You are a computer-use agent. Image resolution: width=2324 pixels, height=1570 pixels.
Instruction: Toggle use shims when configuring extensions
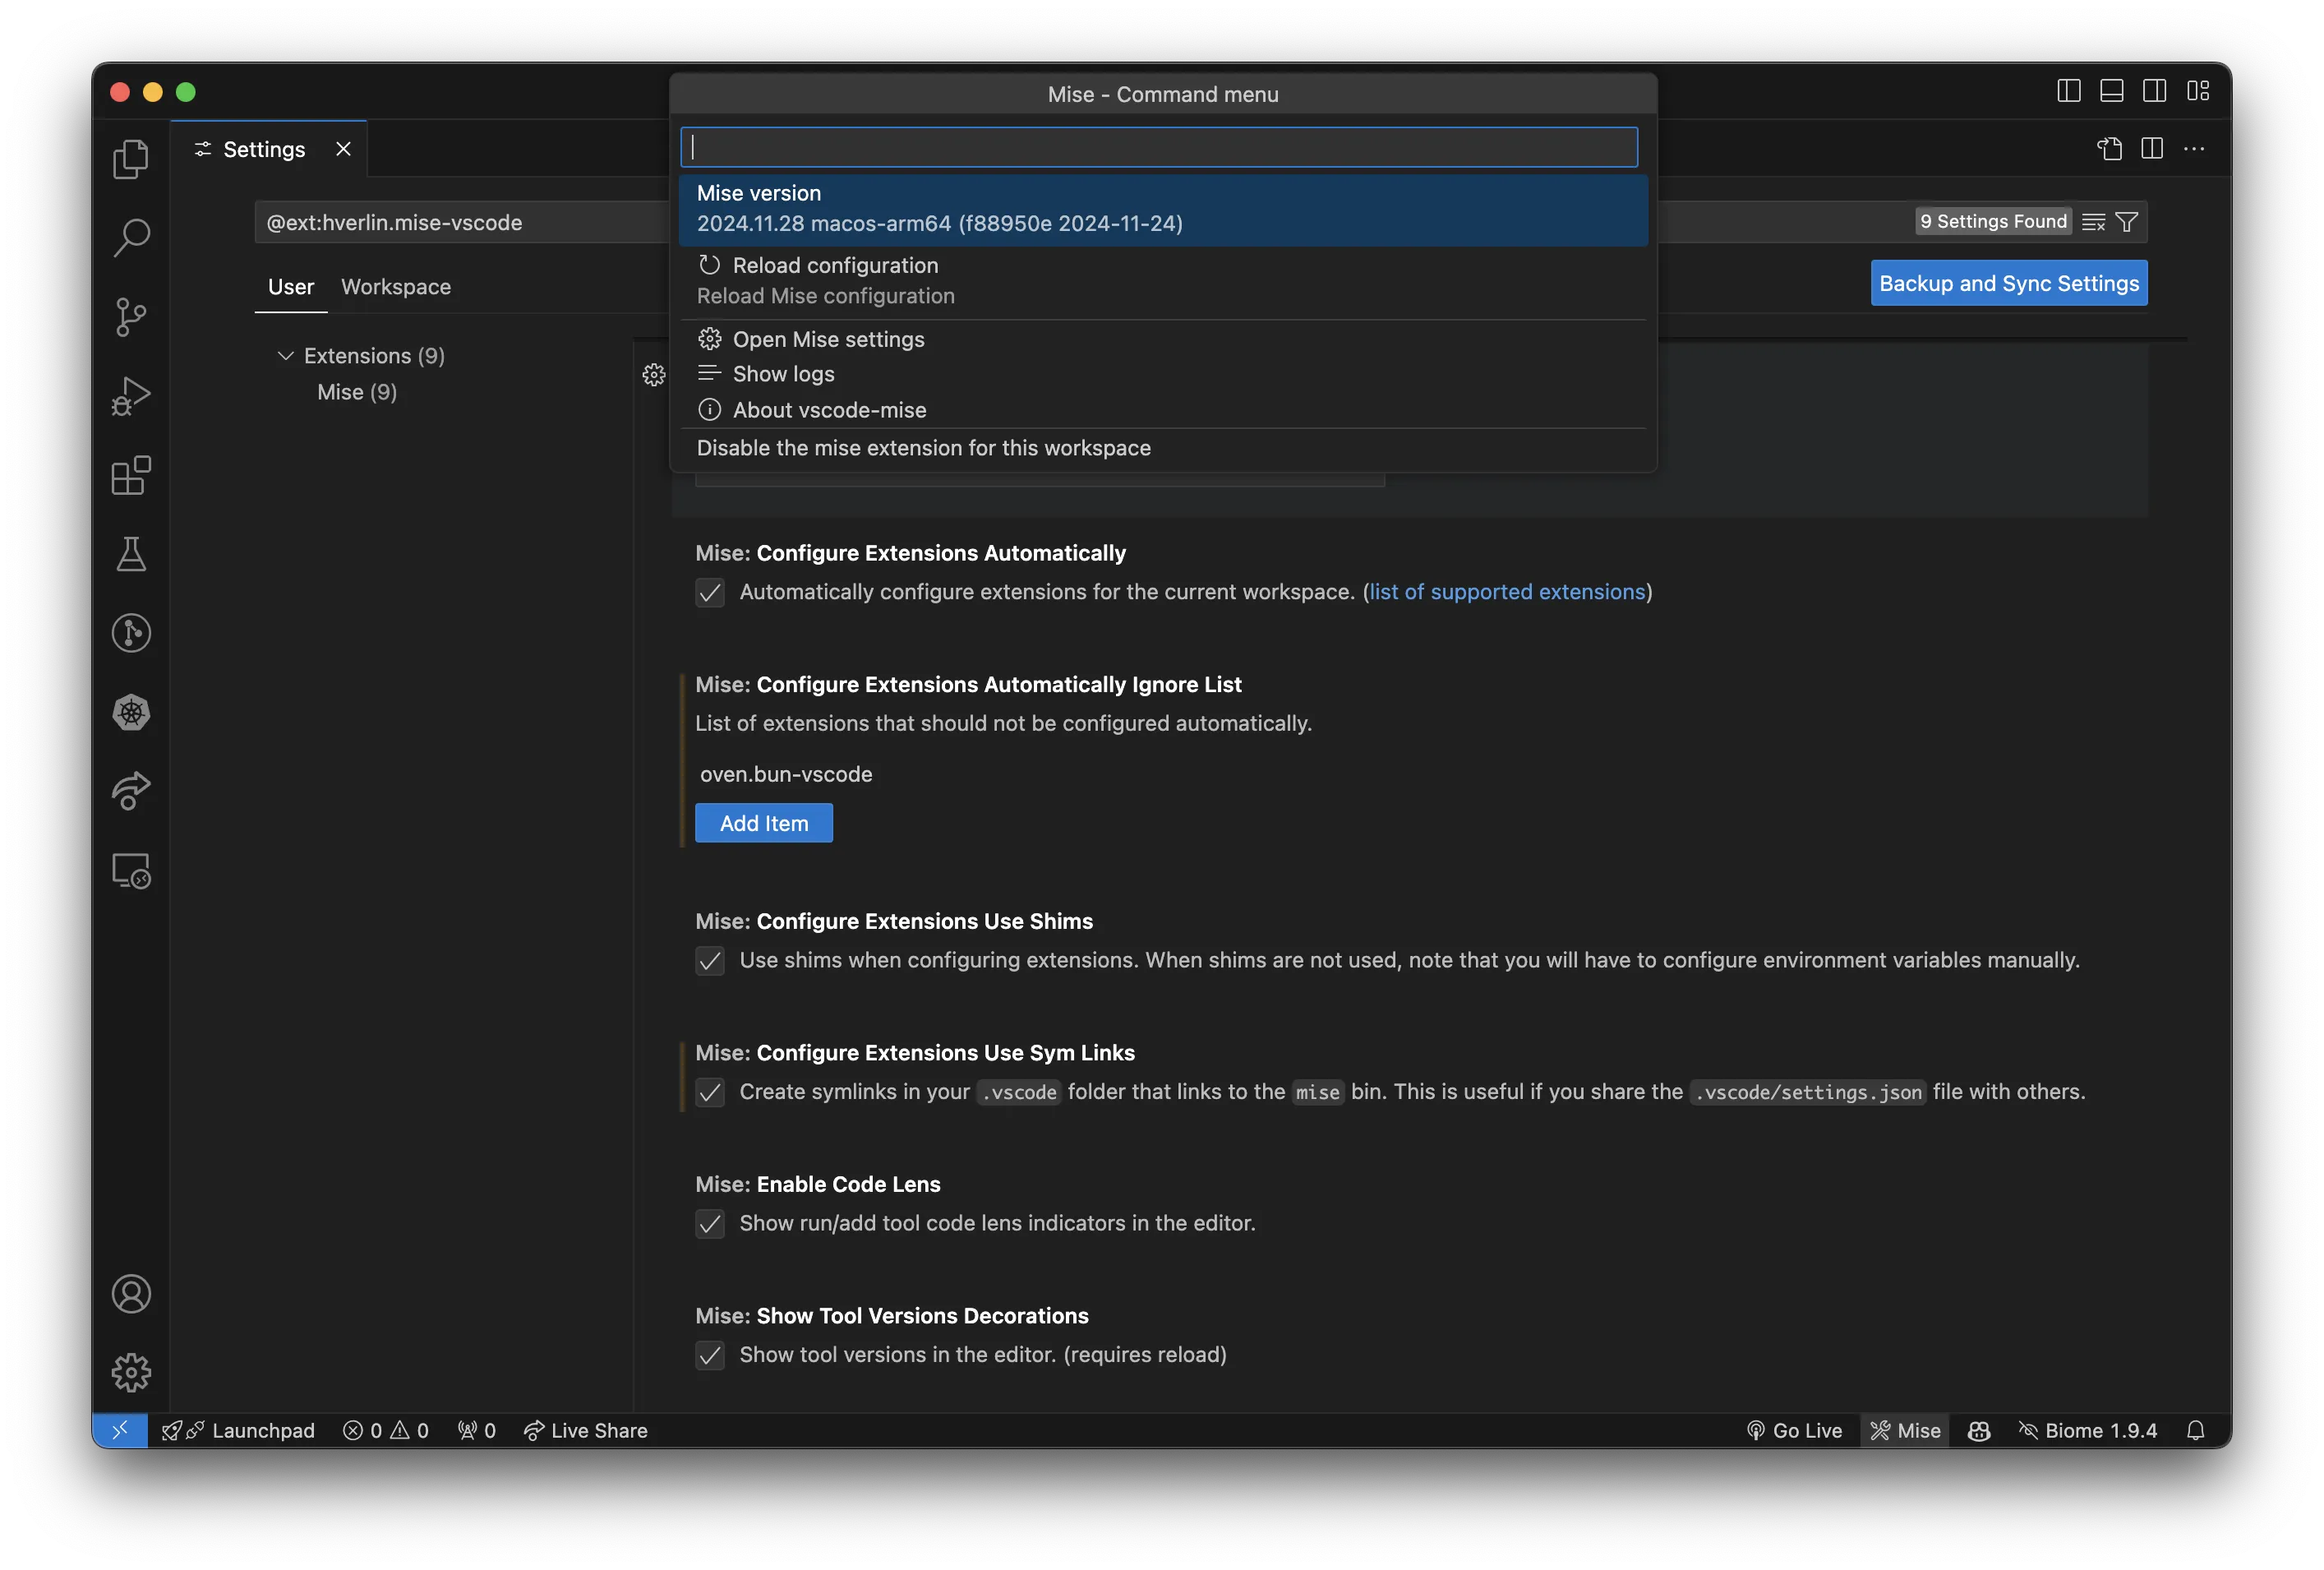(x=710, y=961)
